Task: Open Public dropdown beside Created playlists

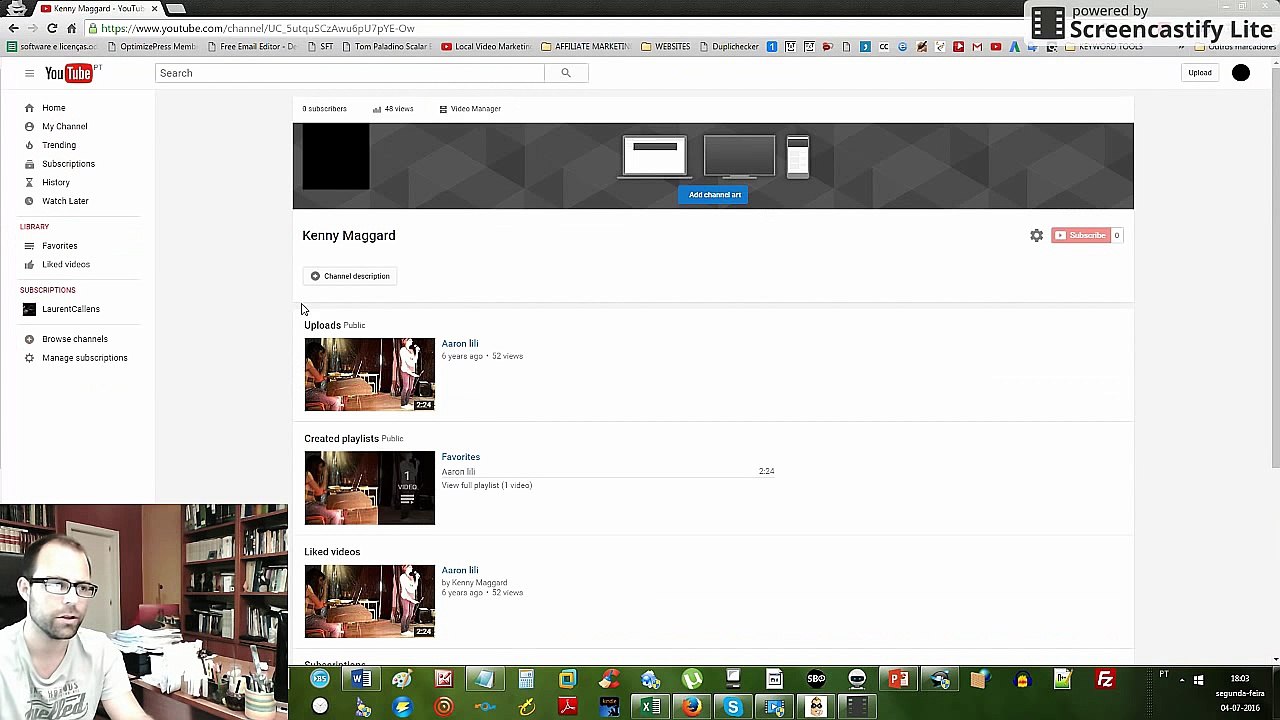Action: coord(392,438)
